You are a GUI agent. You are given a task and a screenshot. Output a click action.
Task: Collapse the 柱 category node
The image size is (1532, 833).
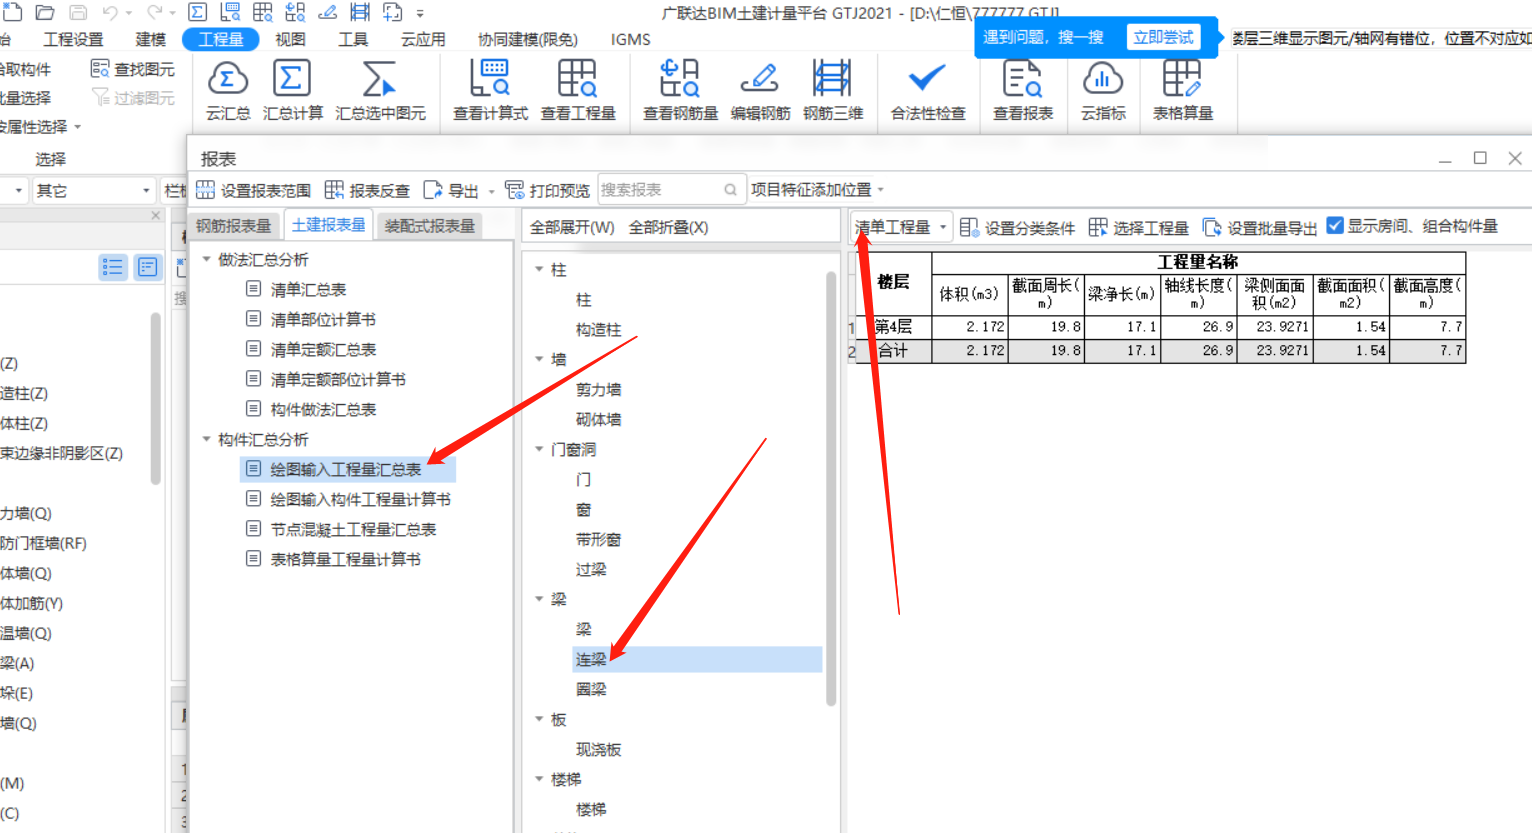tap(539, 269)
